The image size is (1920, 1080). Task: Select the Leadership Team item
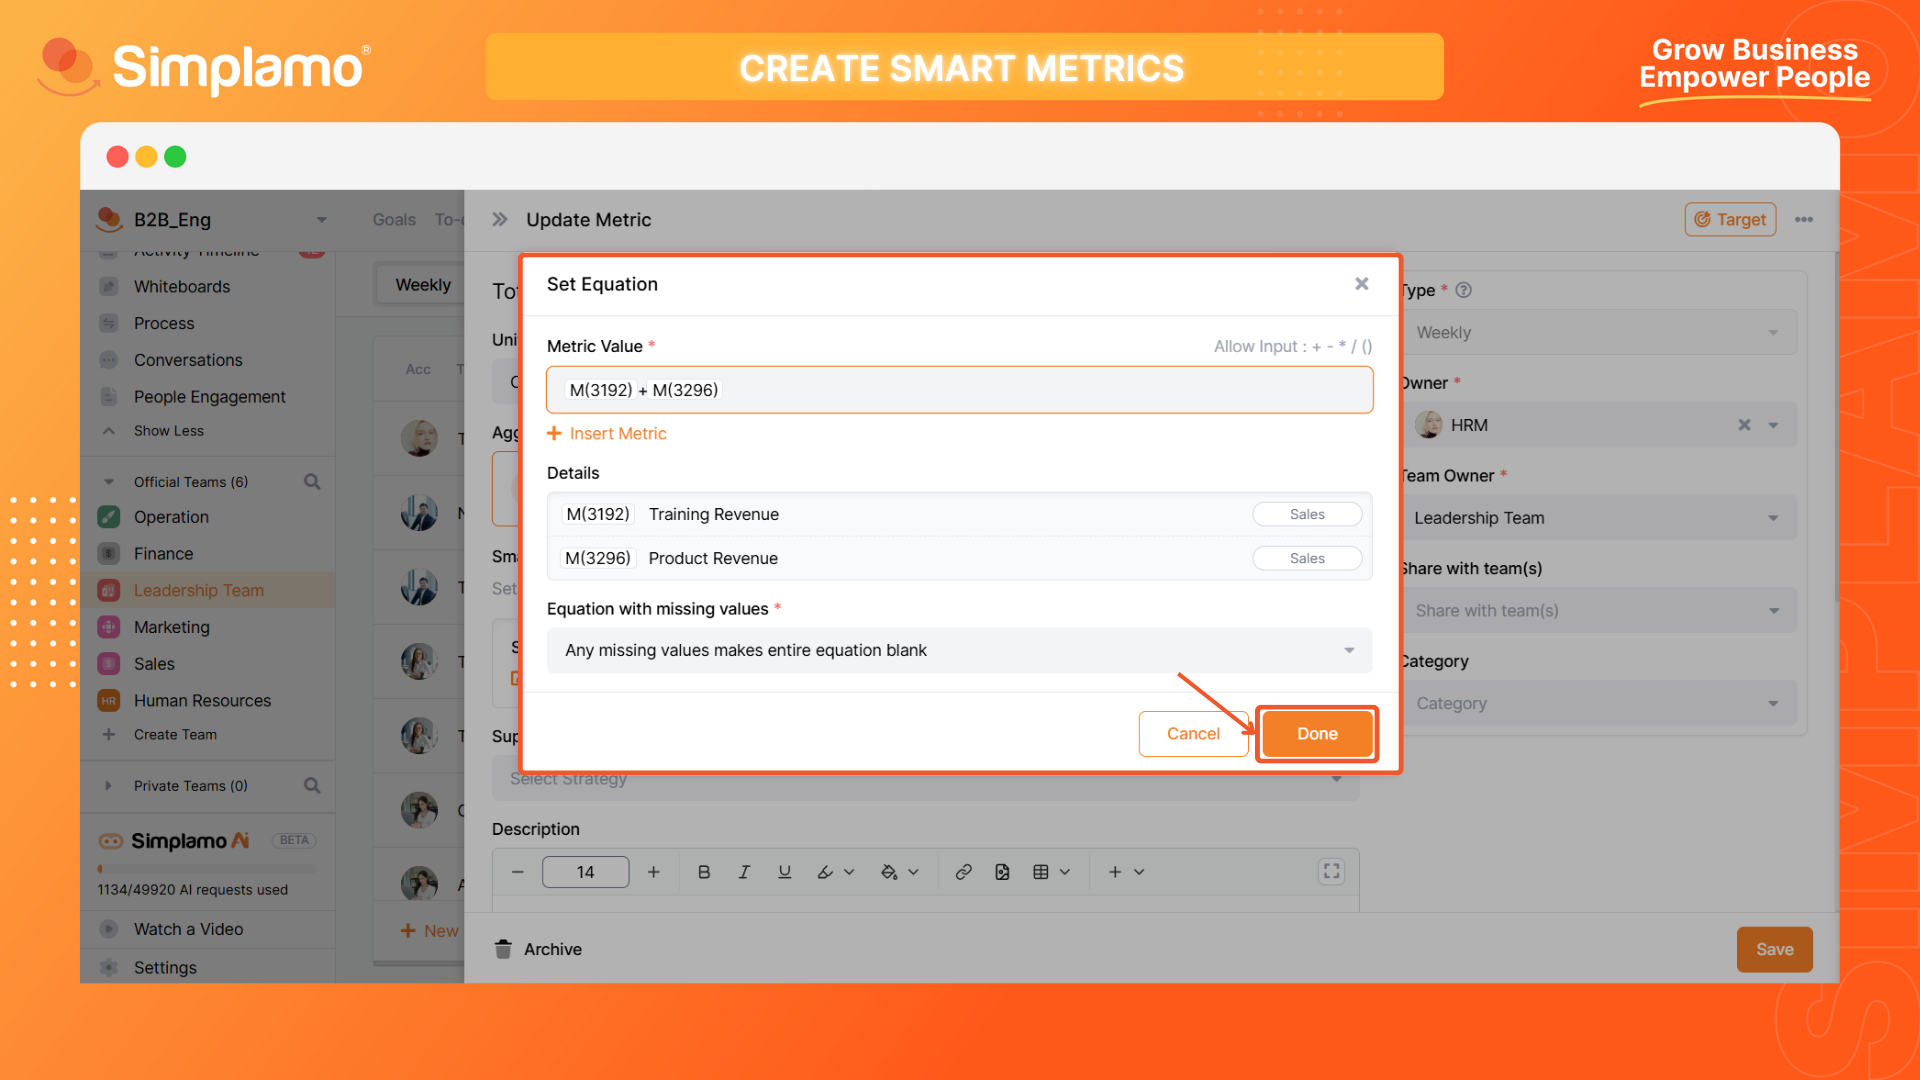(208, 590)
